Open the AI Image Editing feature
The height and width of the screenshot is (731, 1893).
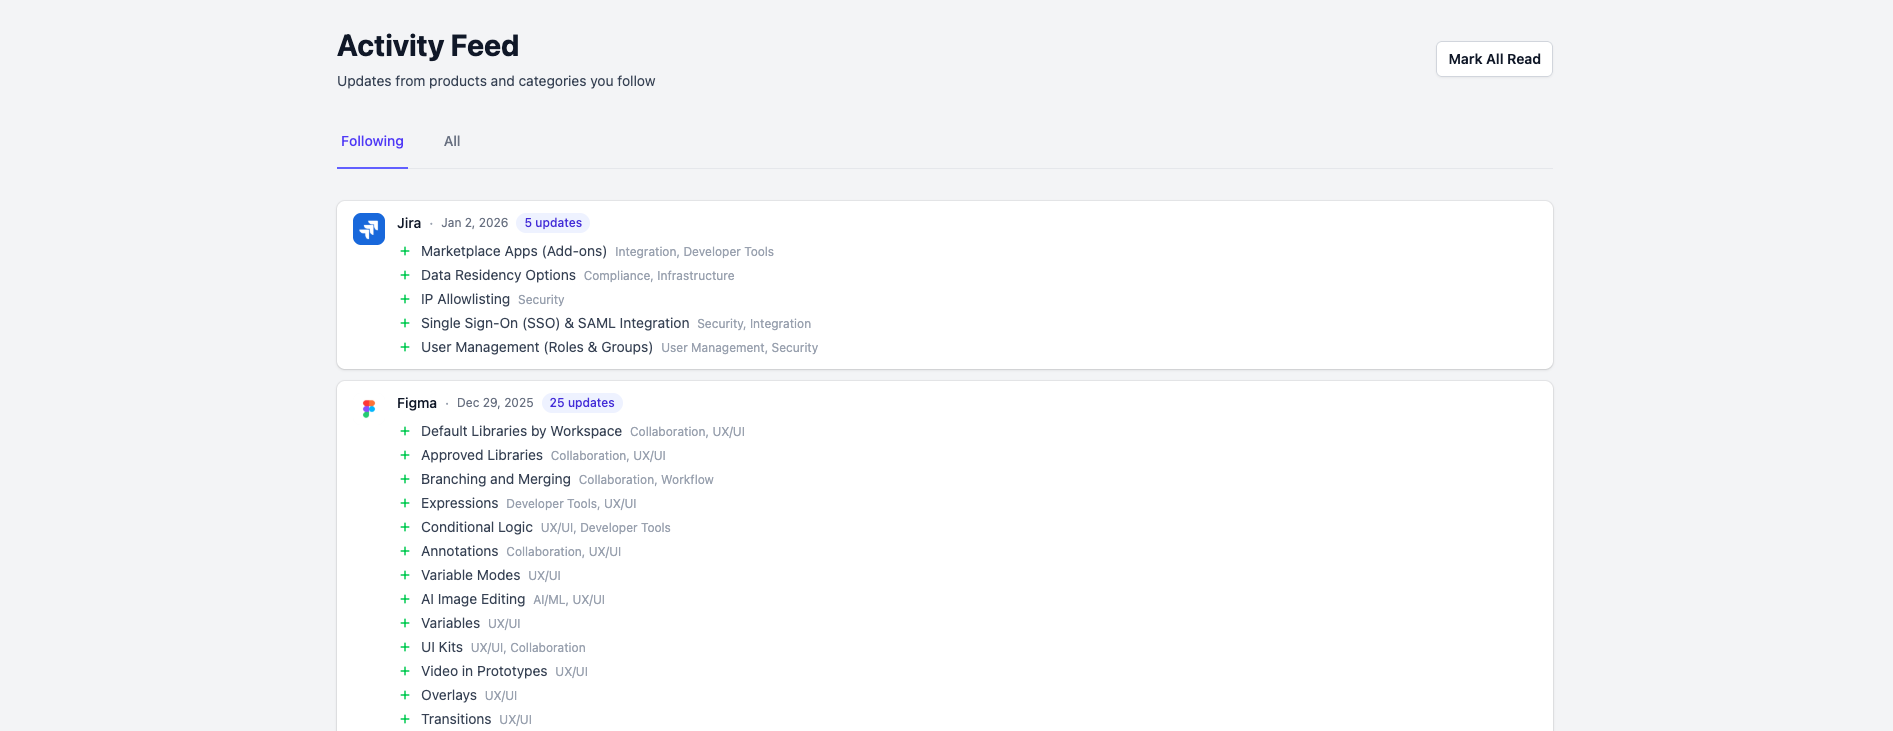(x=473, y=599)
